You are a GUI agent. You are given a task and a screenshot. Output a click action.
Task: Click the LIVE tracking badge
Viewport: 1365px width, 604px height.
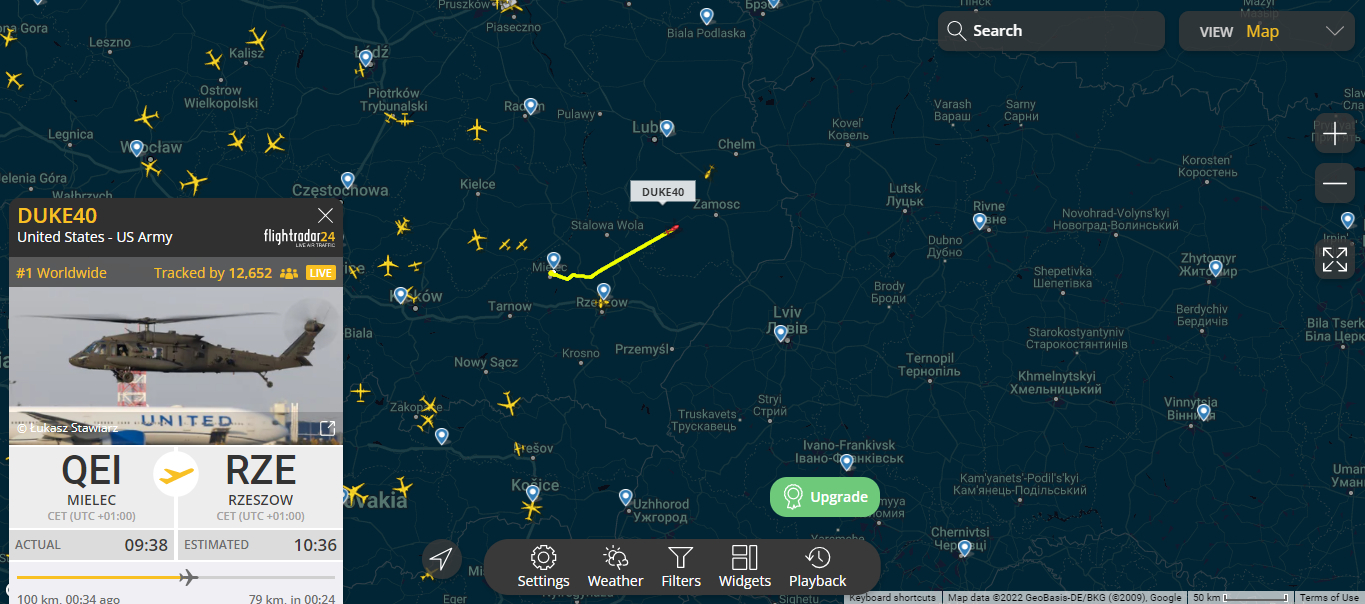(321, 273)
